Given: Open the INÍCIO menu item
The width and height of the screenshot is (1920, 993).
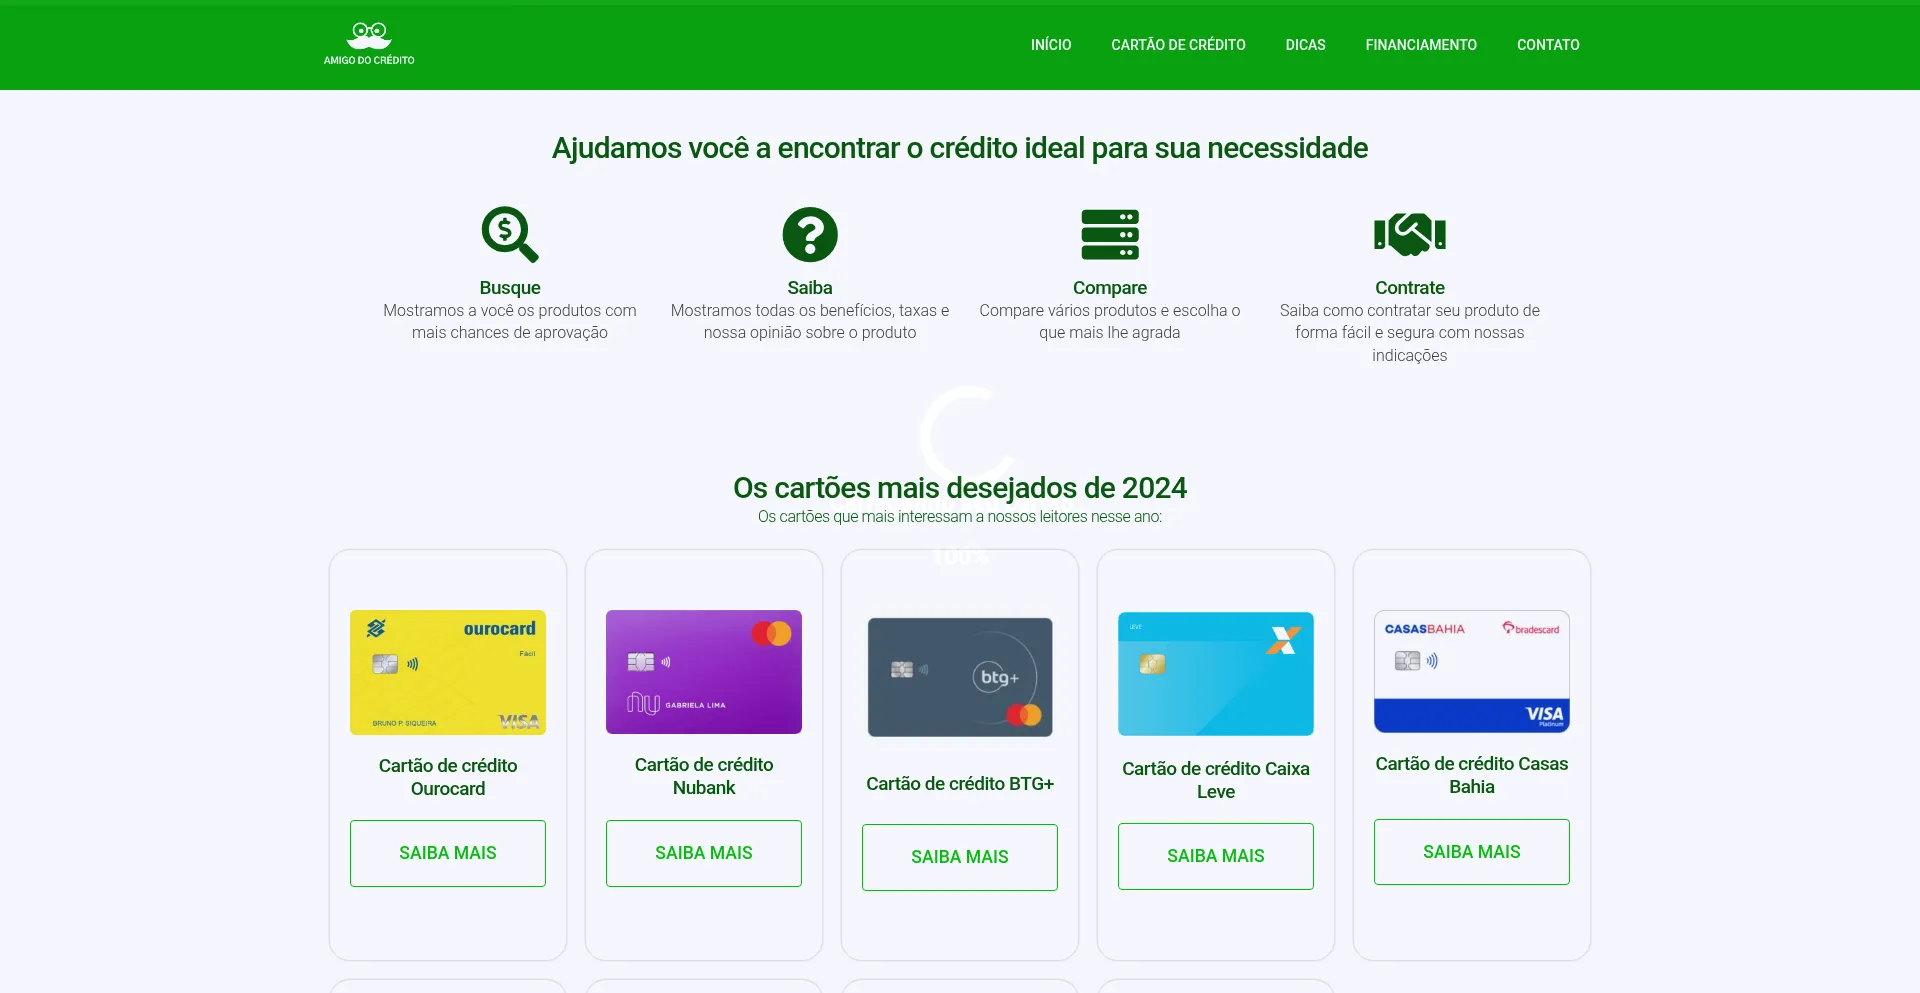Looking at the screenshot, I should 1051,45.
